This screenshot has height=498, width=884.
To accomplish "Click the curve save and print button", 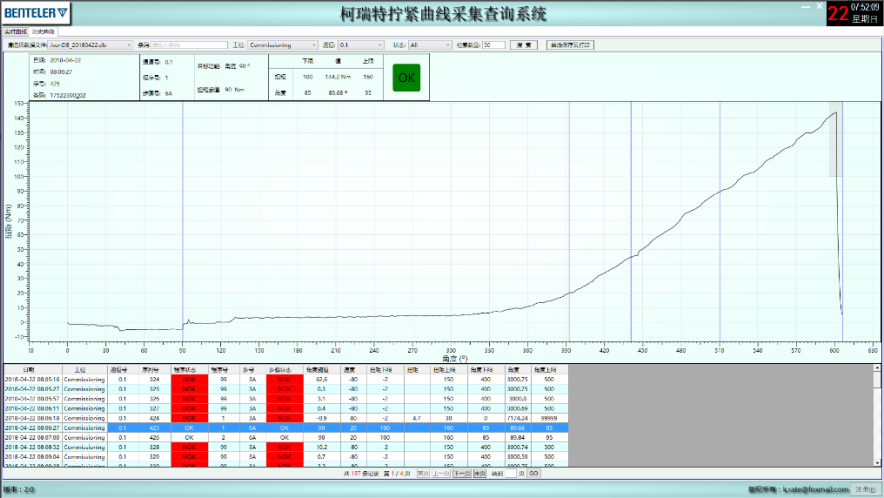I will click(x=570, y=45).
